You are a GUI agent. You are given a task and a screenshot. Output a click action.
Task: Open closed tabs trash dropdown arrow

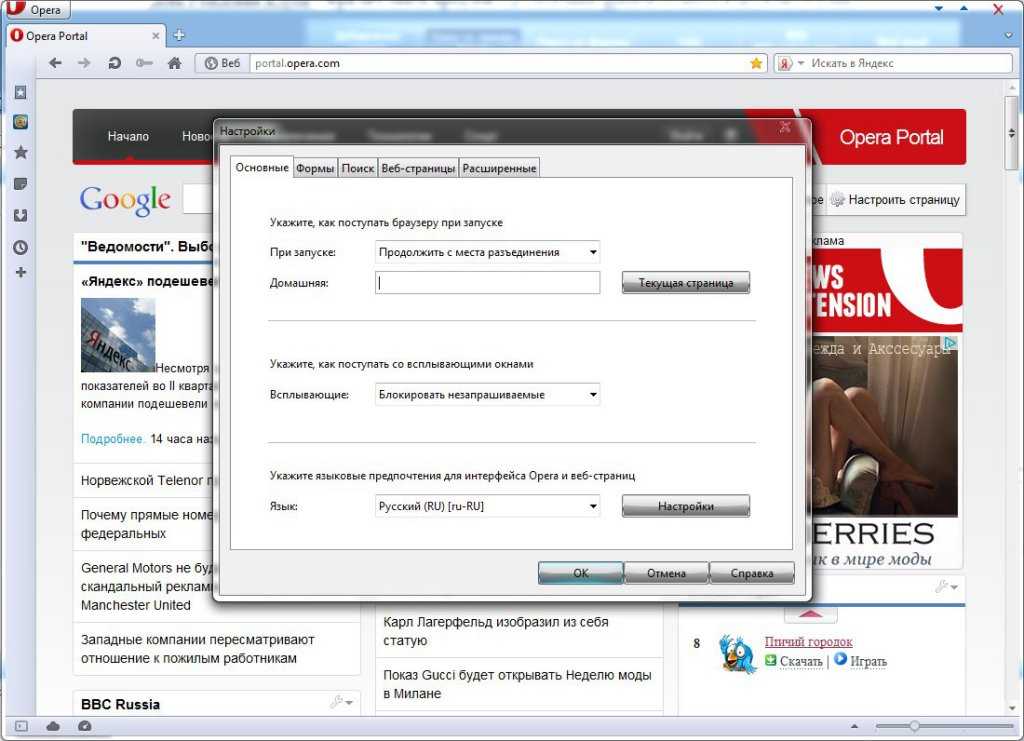point(1008,35)
